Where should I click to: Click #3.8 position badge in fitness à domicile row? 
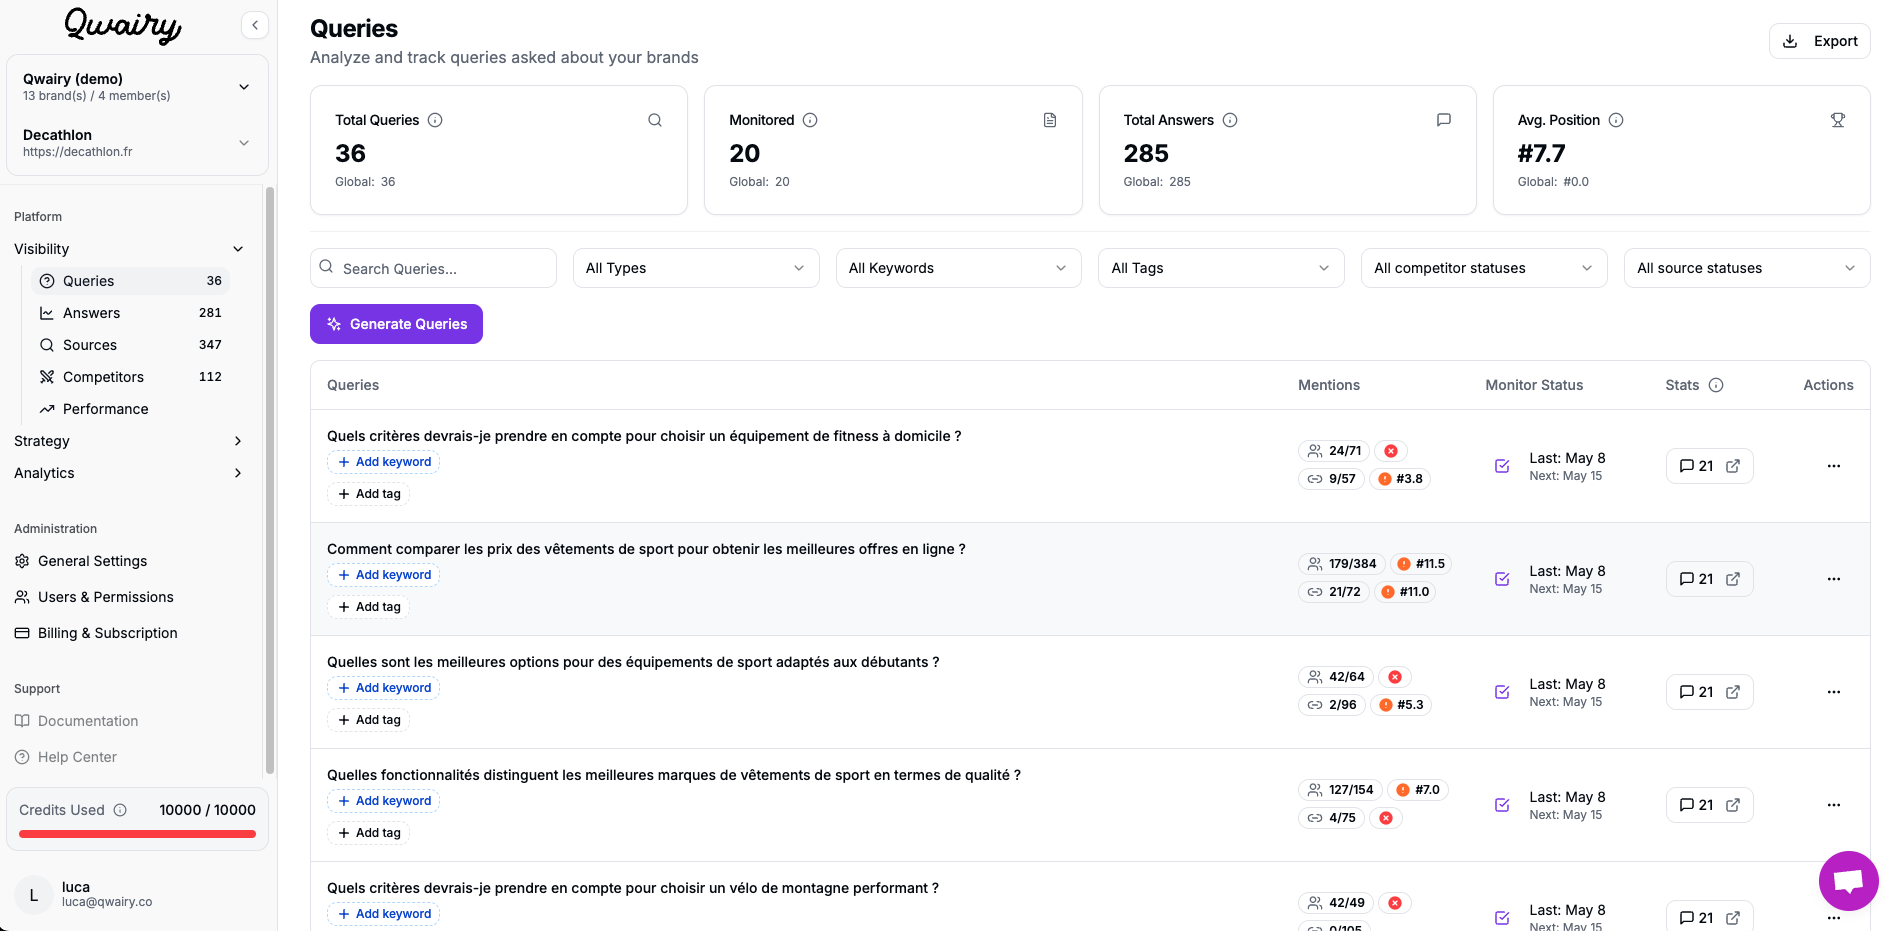1401,479
